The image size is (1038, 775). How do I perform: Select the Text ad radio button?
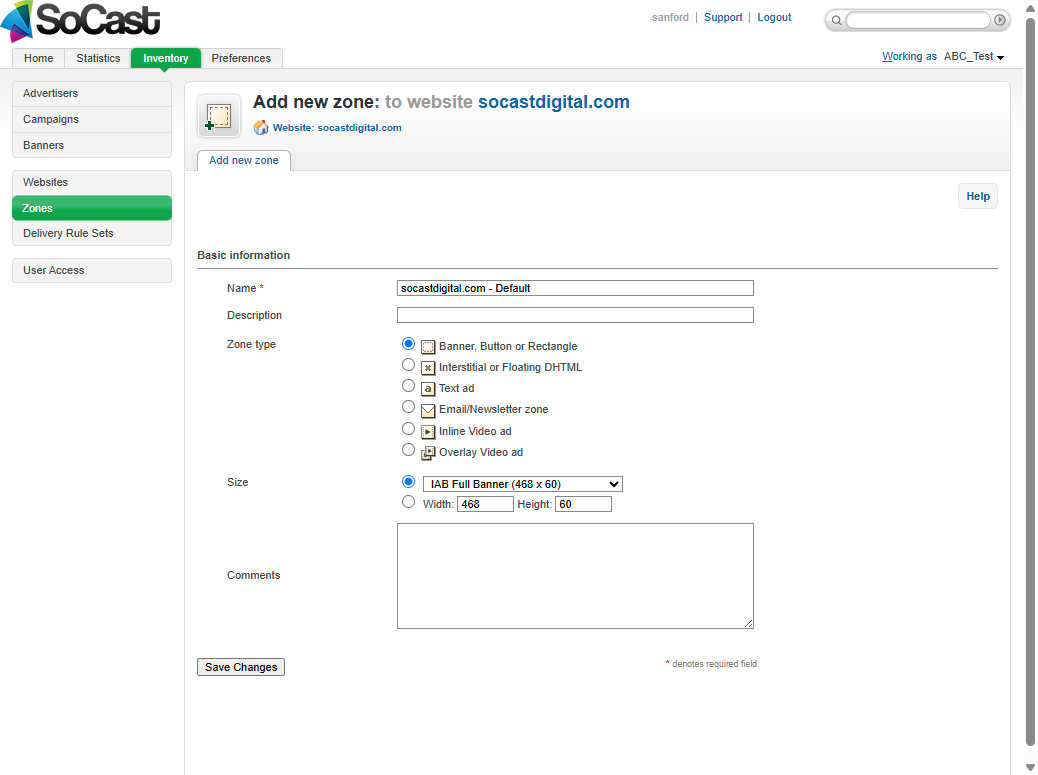tap(408, 386)
